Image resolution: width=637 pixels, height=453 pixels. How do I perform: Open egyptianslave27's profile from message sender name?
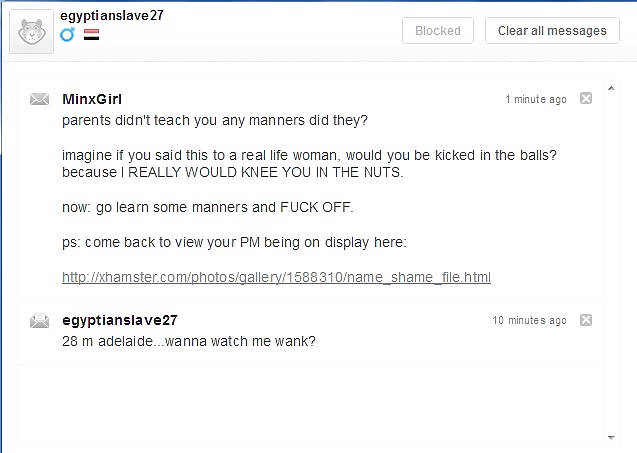click(x=120, y=320)
